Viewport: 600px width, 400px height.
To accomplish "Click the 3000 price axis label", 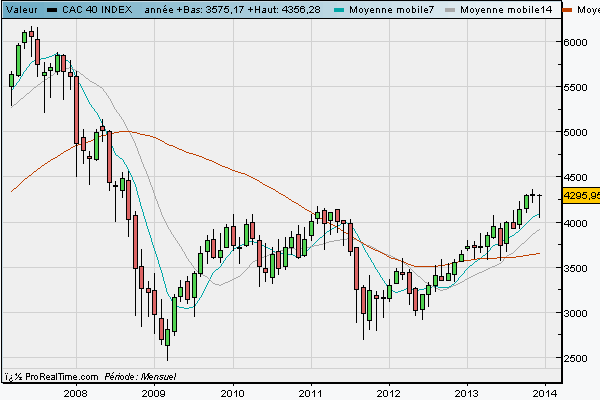I will [x=576, y=313].
